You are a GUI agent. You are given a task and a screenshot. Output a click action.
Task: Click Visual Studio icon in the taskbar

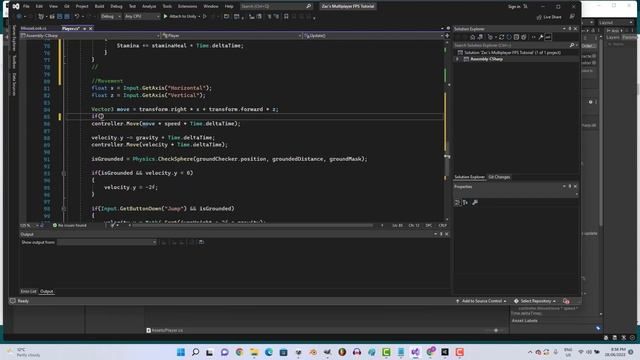pos(416,352)
